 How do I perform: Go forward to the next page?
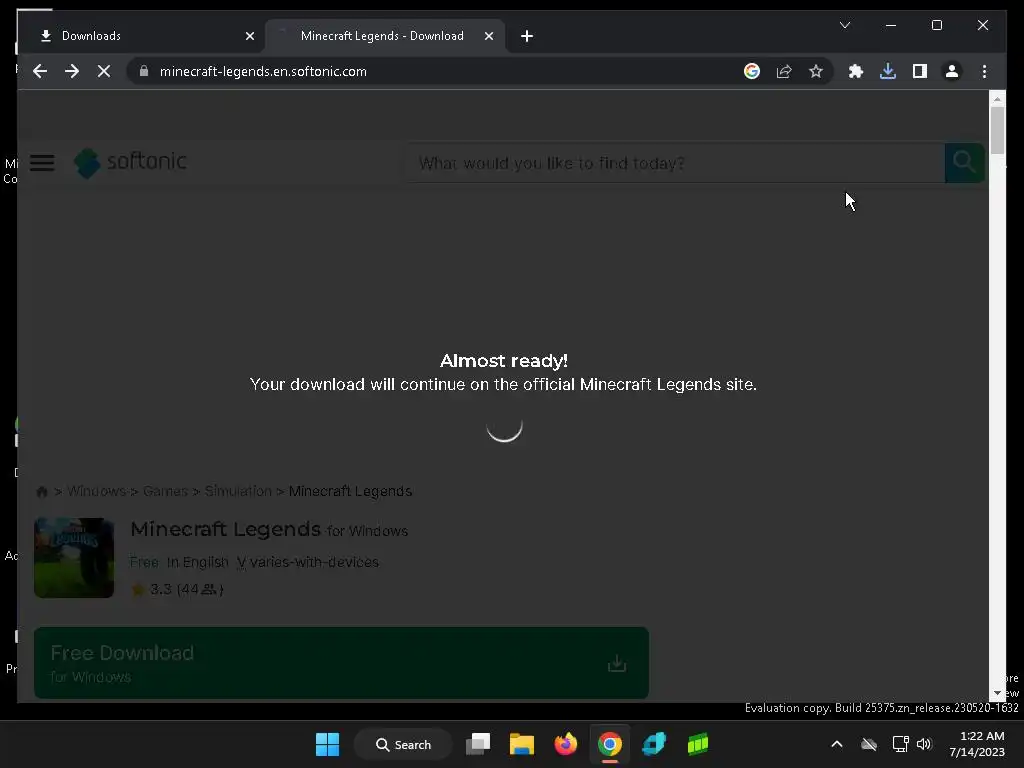72,71
